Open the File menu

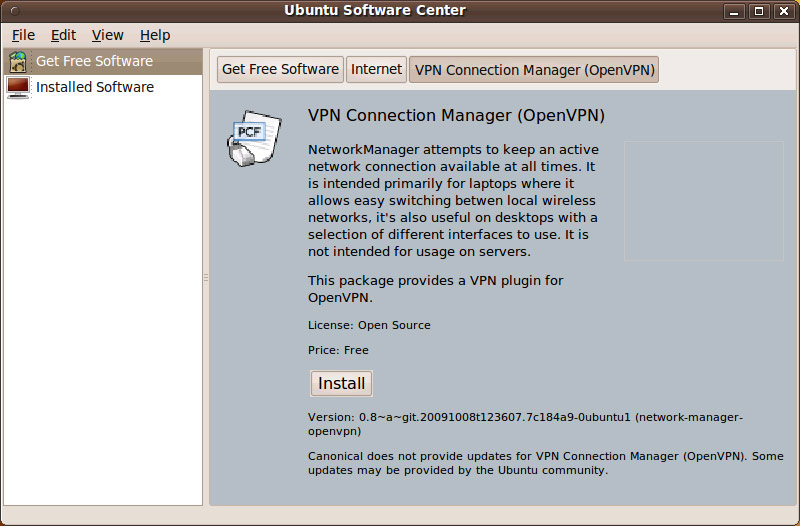pos(23,35)
